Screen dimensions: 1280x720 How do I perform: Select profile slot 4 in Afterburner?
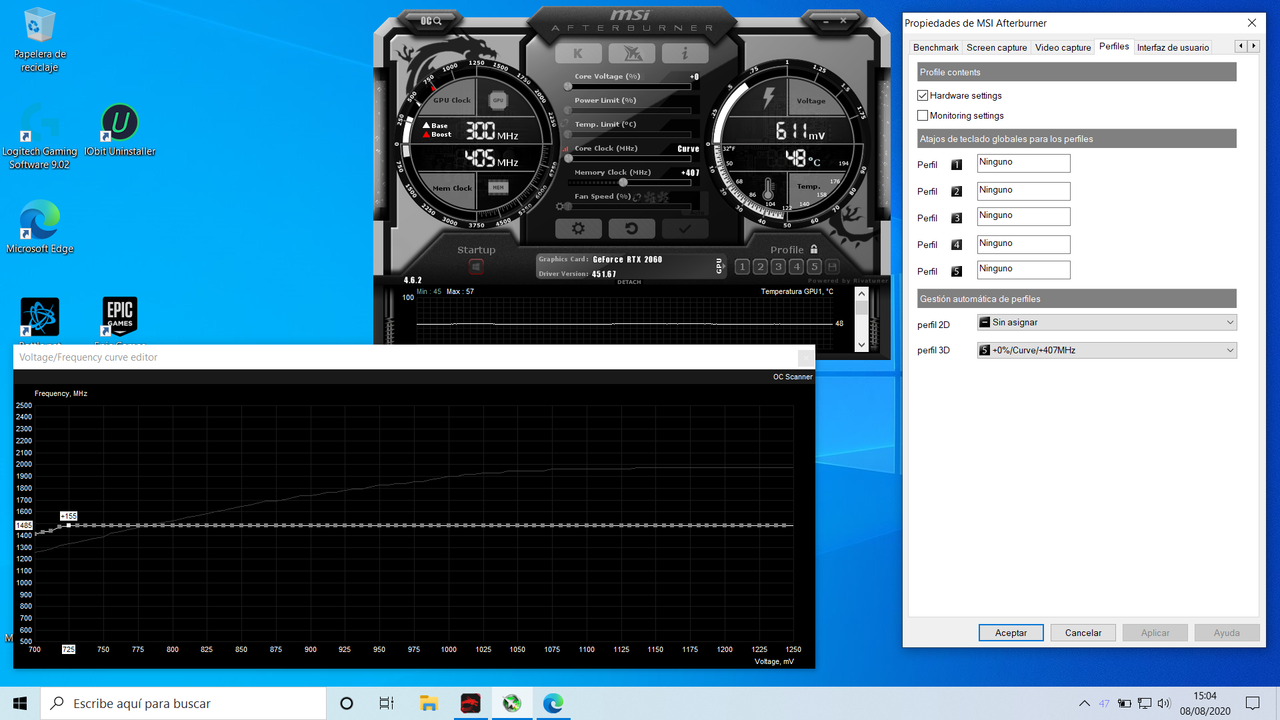tap(796, 267)
